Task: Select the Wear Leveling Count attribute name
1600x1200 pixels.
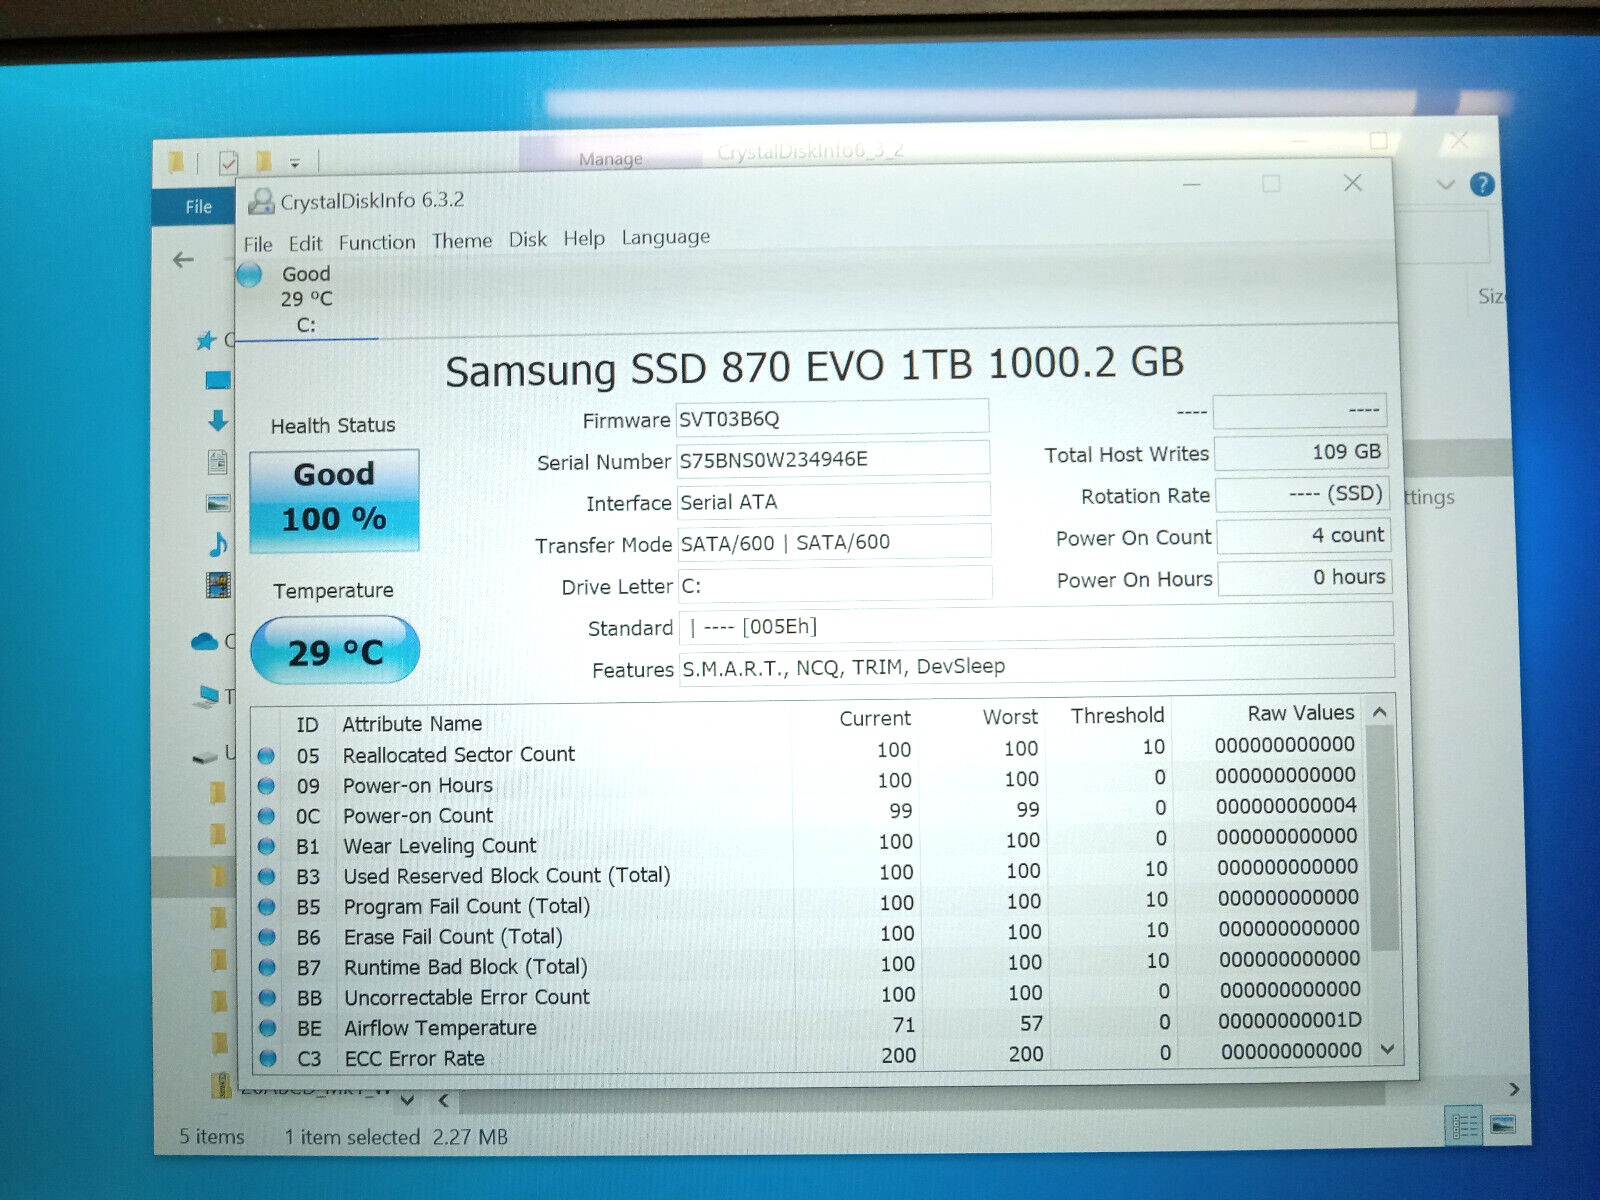Action: point(440,846)
